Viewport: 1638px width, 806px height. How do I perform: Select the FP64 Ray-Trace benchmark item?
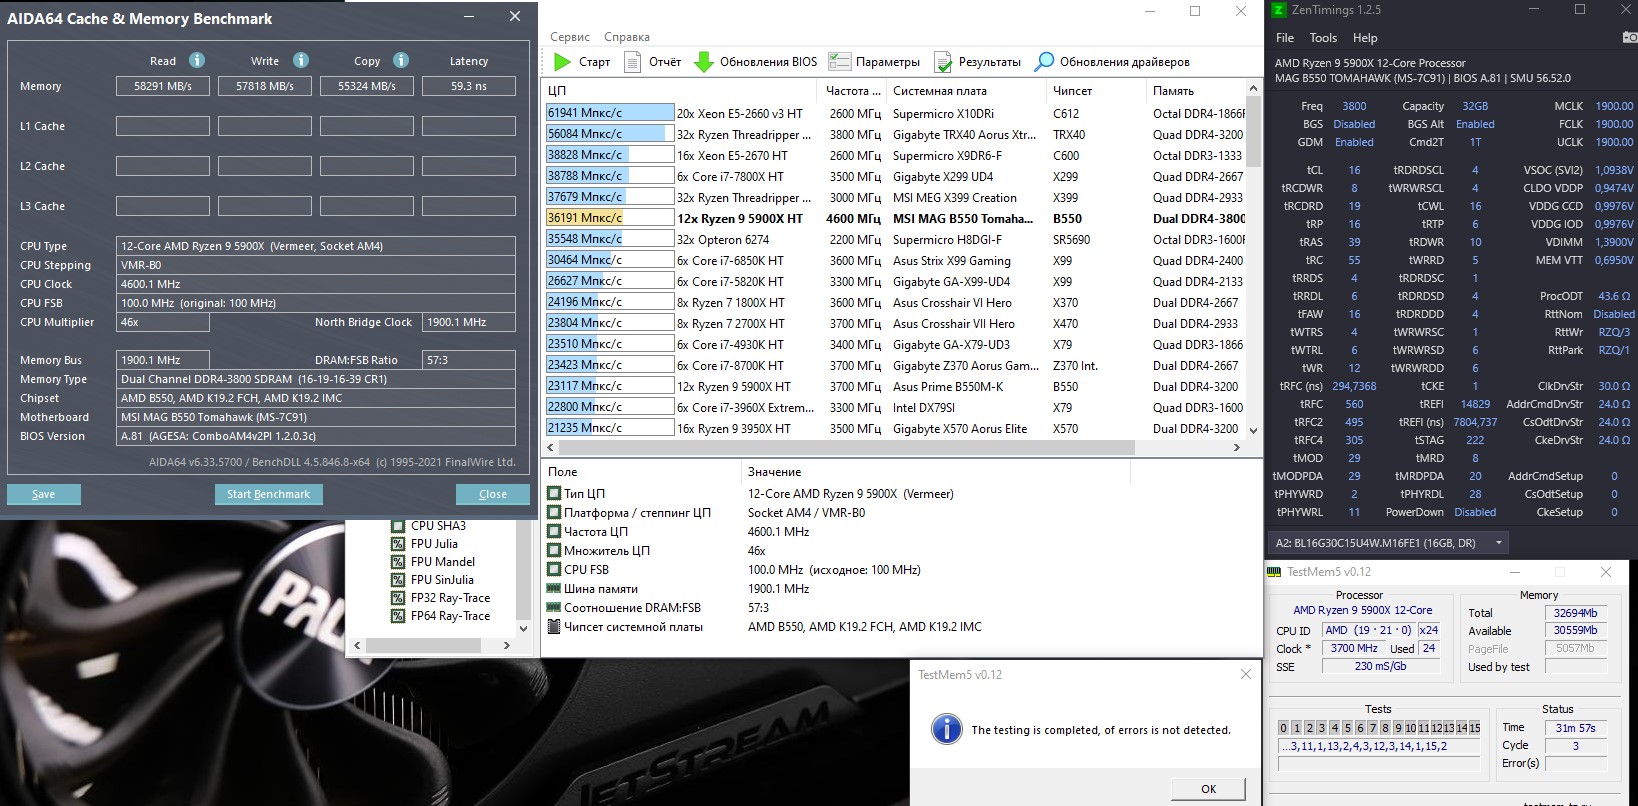441,616
